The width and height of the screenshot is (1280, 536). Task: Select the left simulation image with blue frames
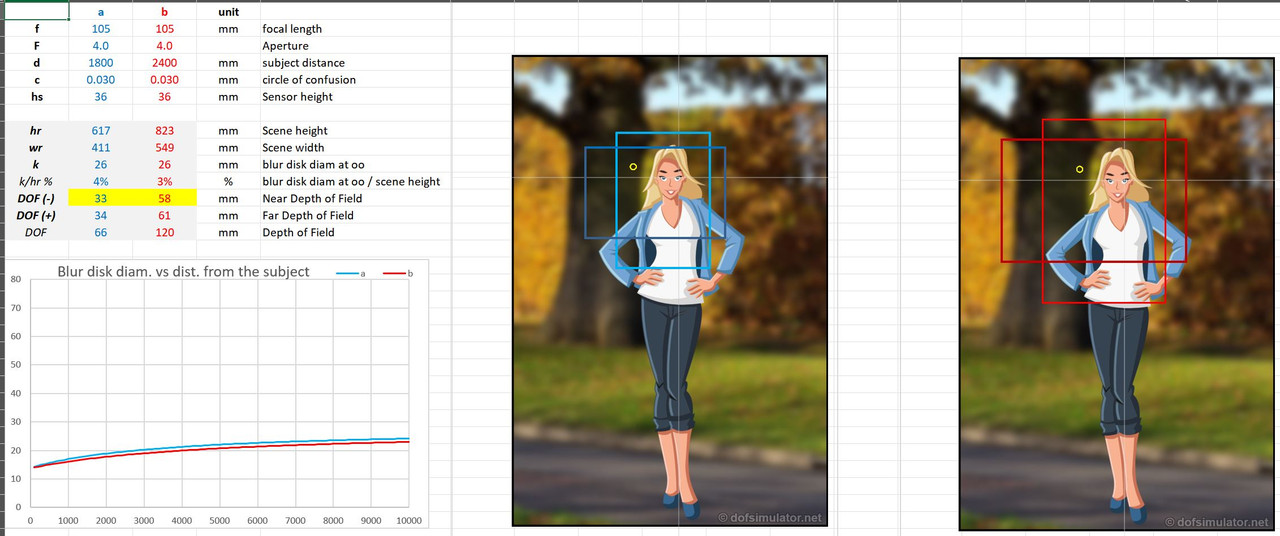point(670,291)
